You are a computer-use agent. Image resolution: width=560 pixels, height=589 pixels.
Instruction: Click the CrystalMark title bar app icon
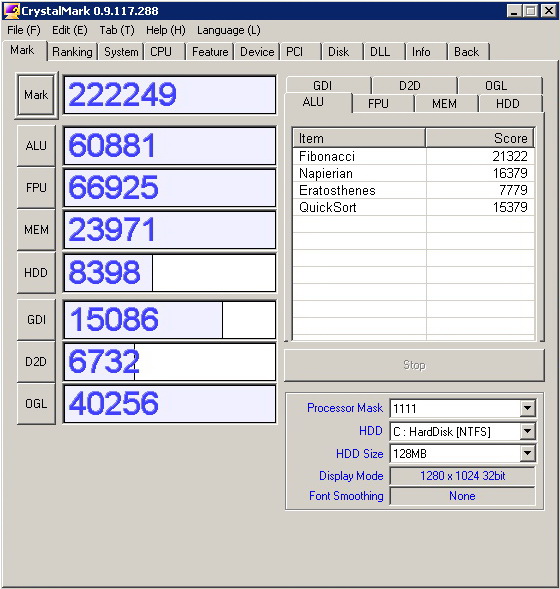11,11
